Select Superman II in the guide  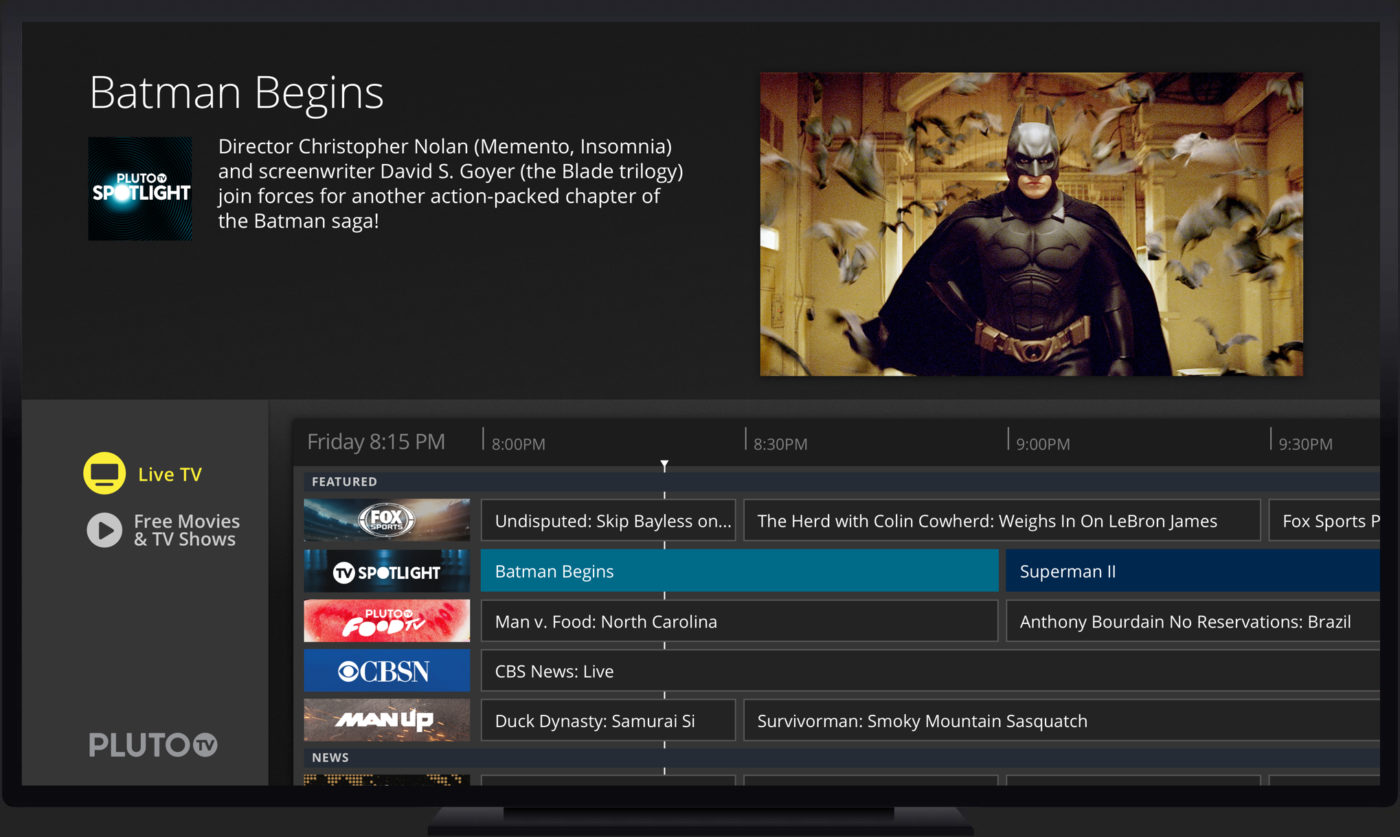1193,571
